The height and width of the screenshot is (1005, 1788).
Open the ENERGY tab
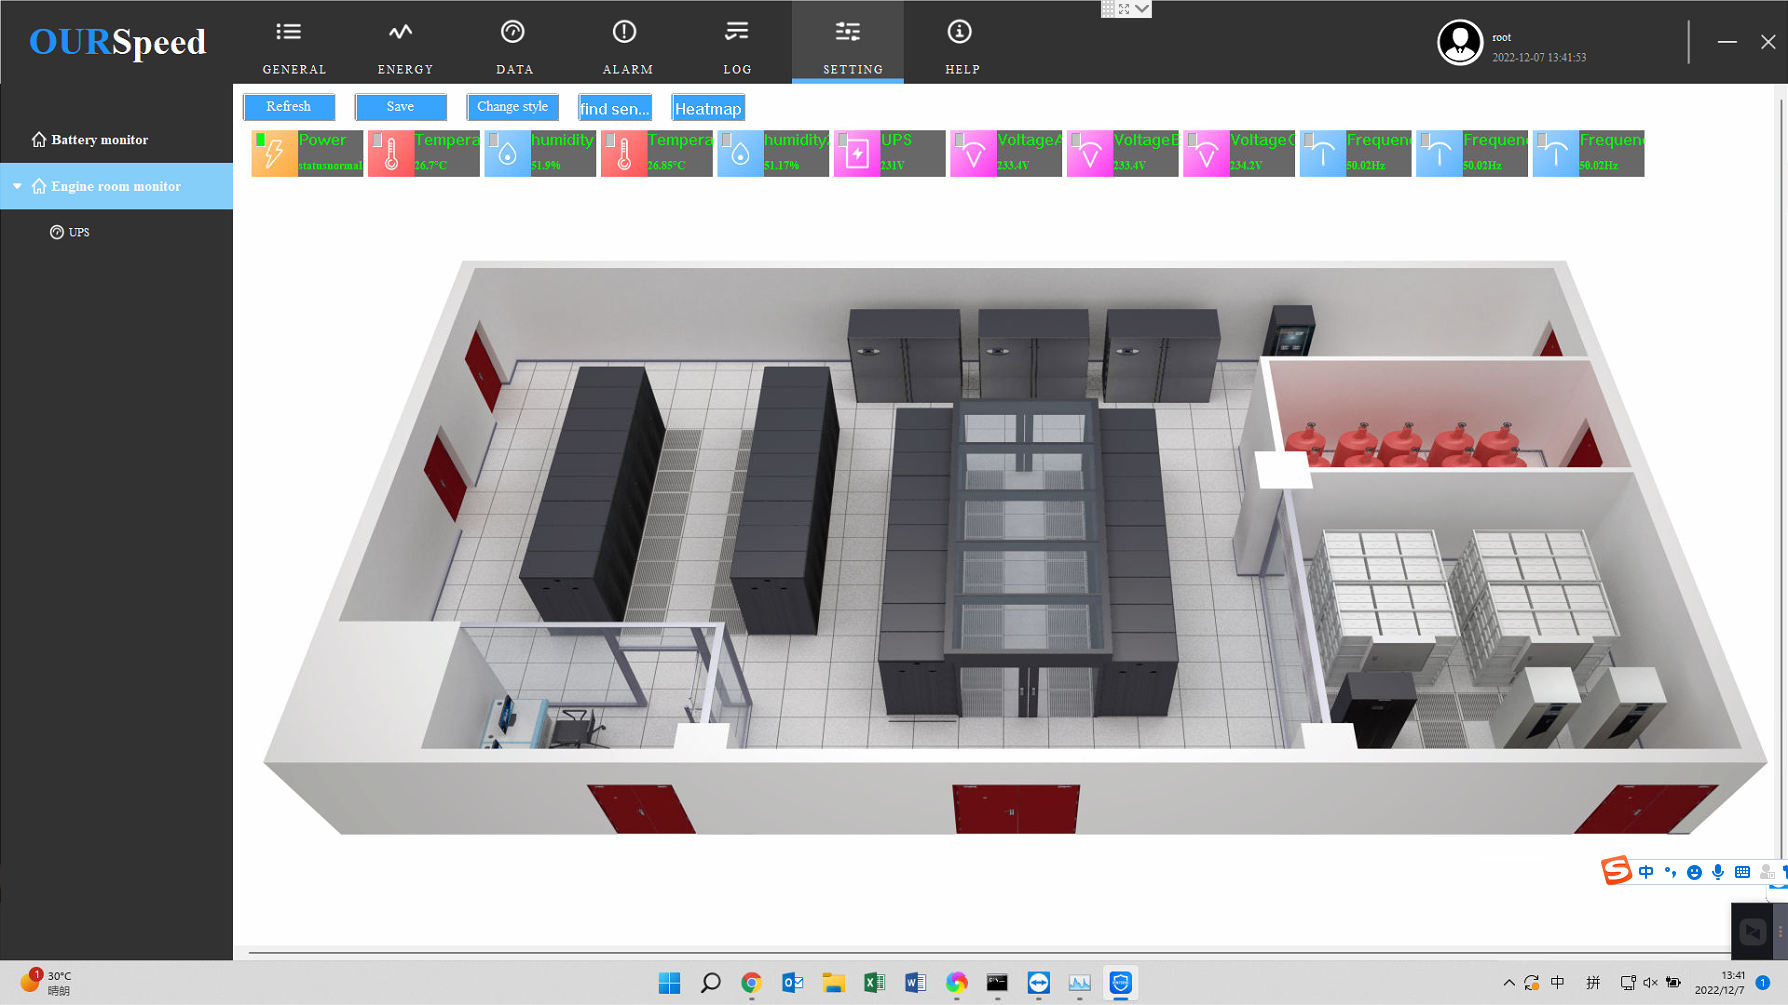[x=405, y=45]
